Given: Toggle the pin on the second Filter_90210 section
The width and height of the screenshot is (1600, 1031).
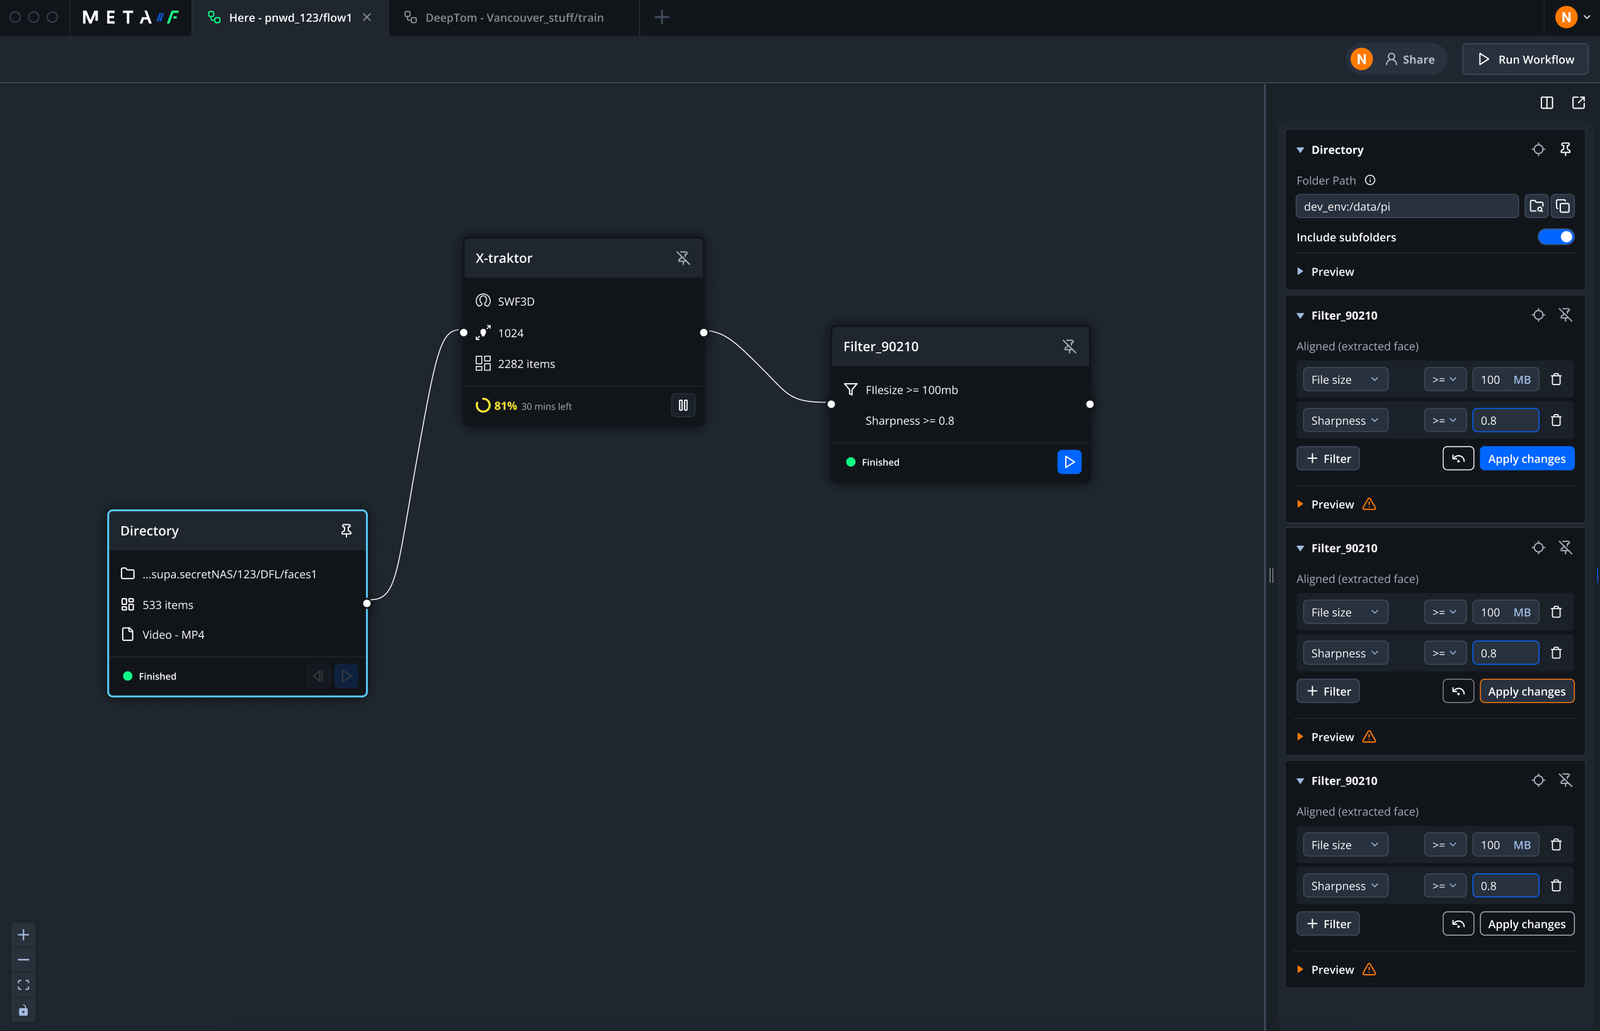Looking at the screenshot, I should [x=1566, y=548].
